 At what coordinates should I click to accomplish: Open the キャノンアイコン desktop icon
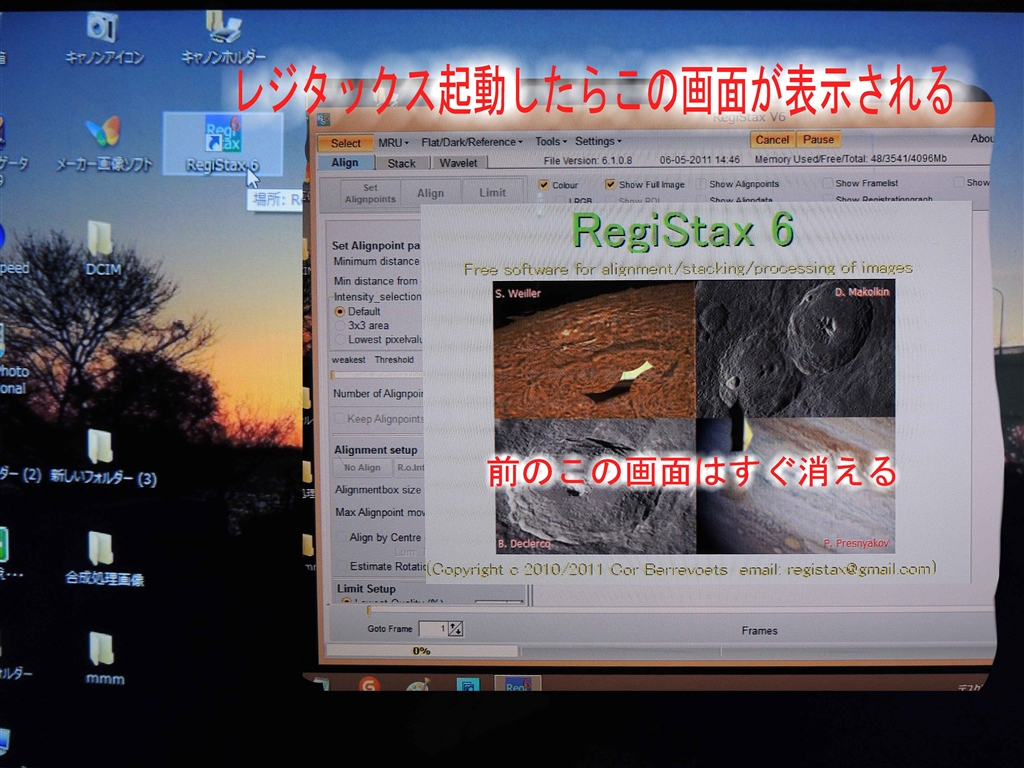104,39
